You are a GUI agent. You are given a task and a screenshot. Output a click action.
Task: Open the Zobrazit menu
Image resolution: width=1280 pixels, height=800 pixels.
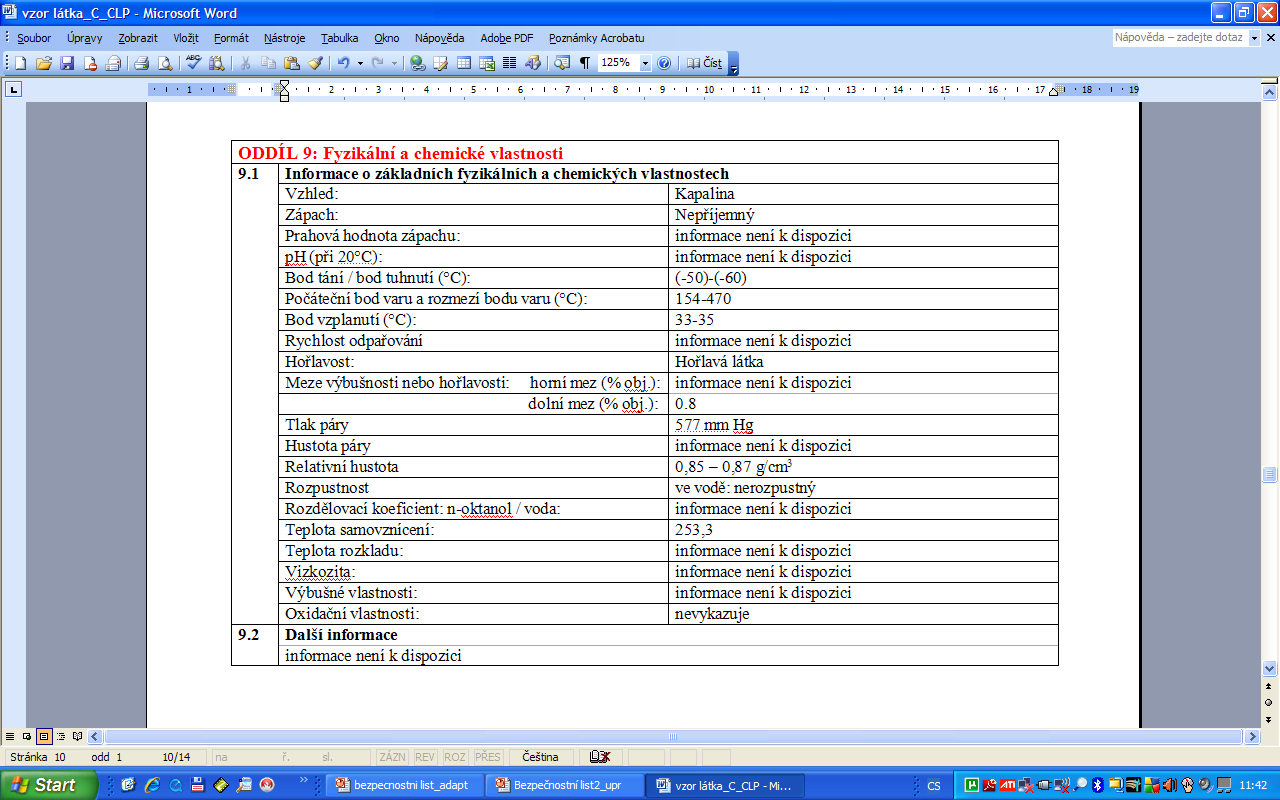click(x=137, y=38)
